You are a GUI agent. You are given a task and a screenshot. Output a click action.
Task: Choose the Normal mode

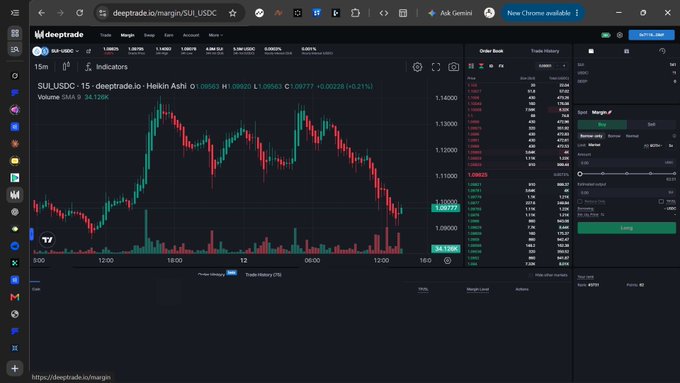point(632,136)
